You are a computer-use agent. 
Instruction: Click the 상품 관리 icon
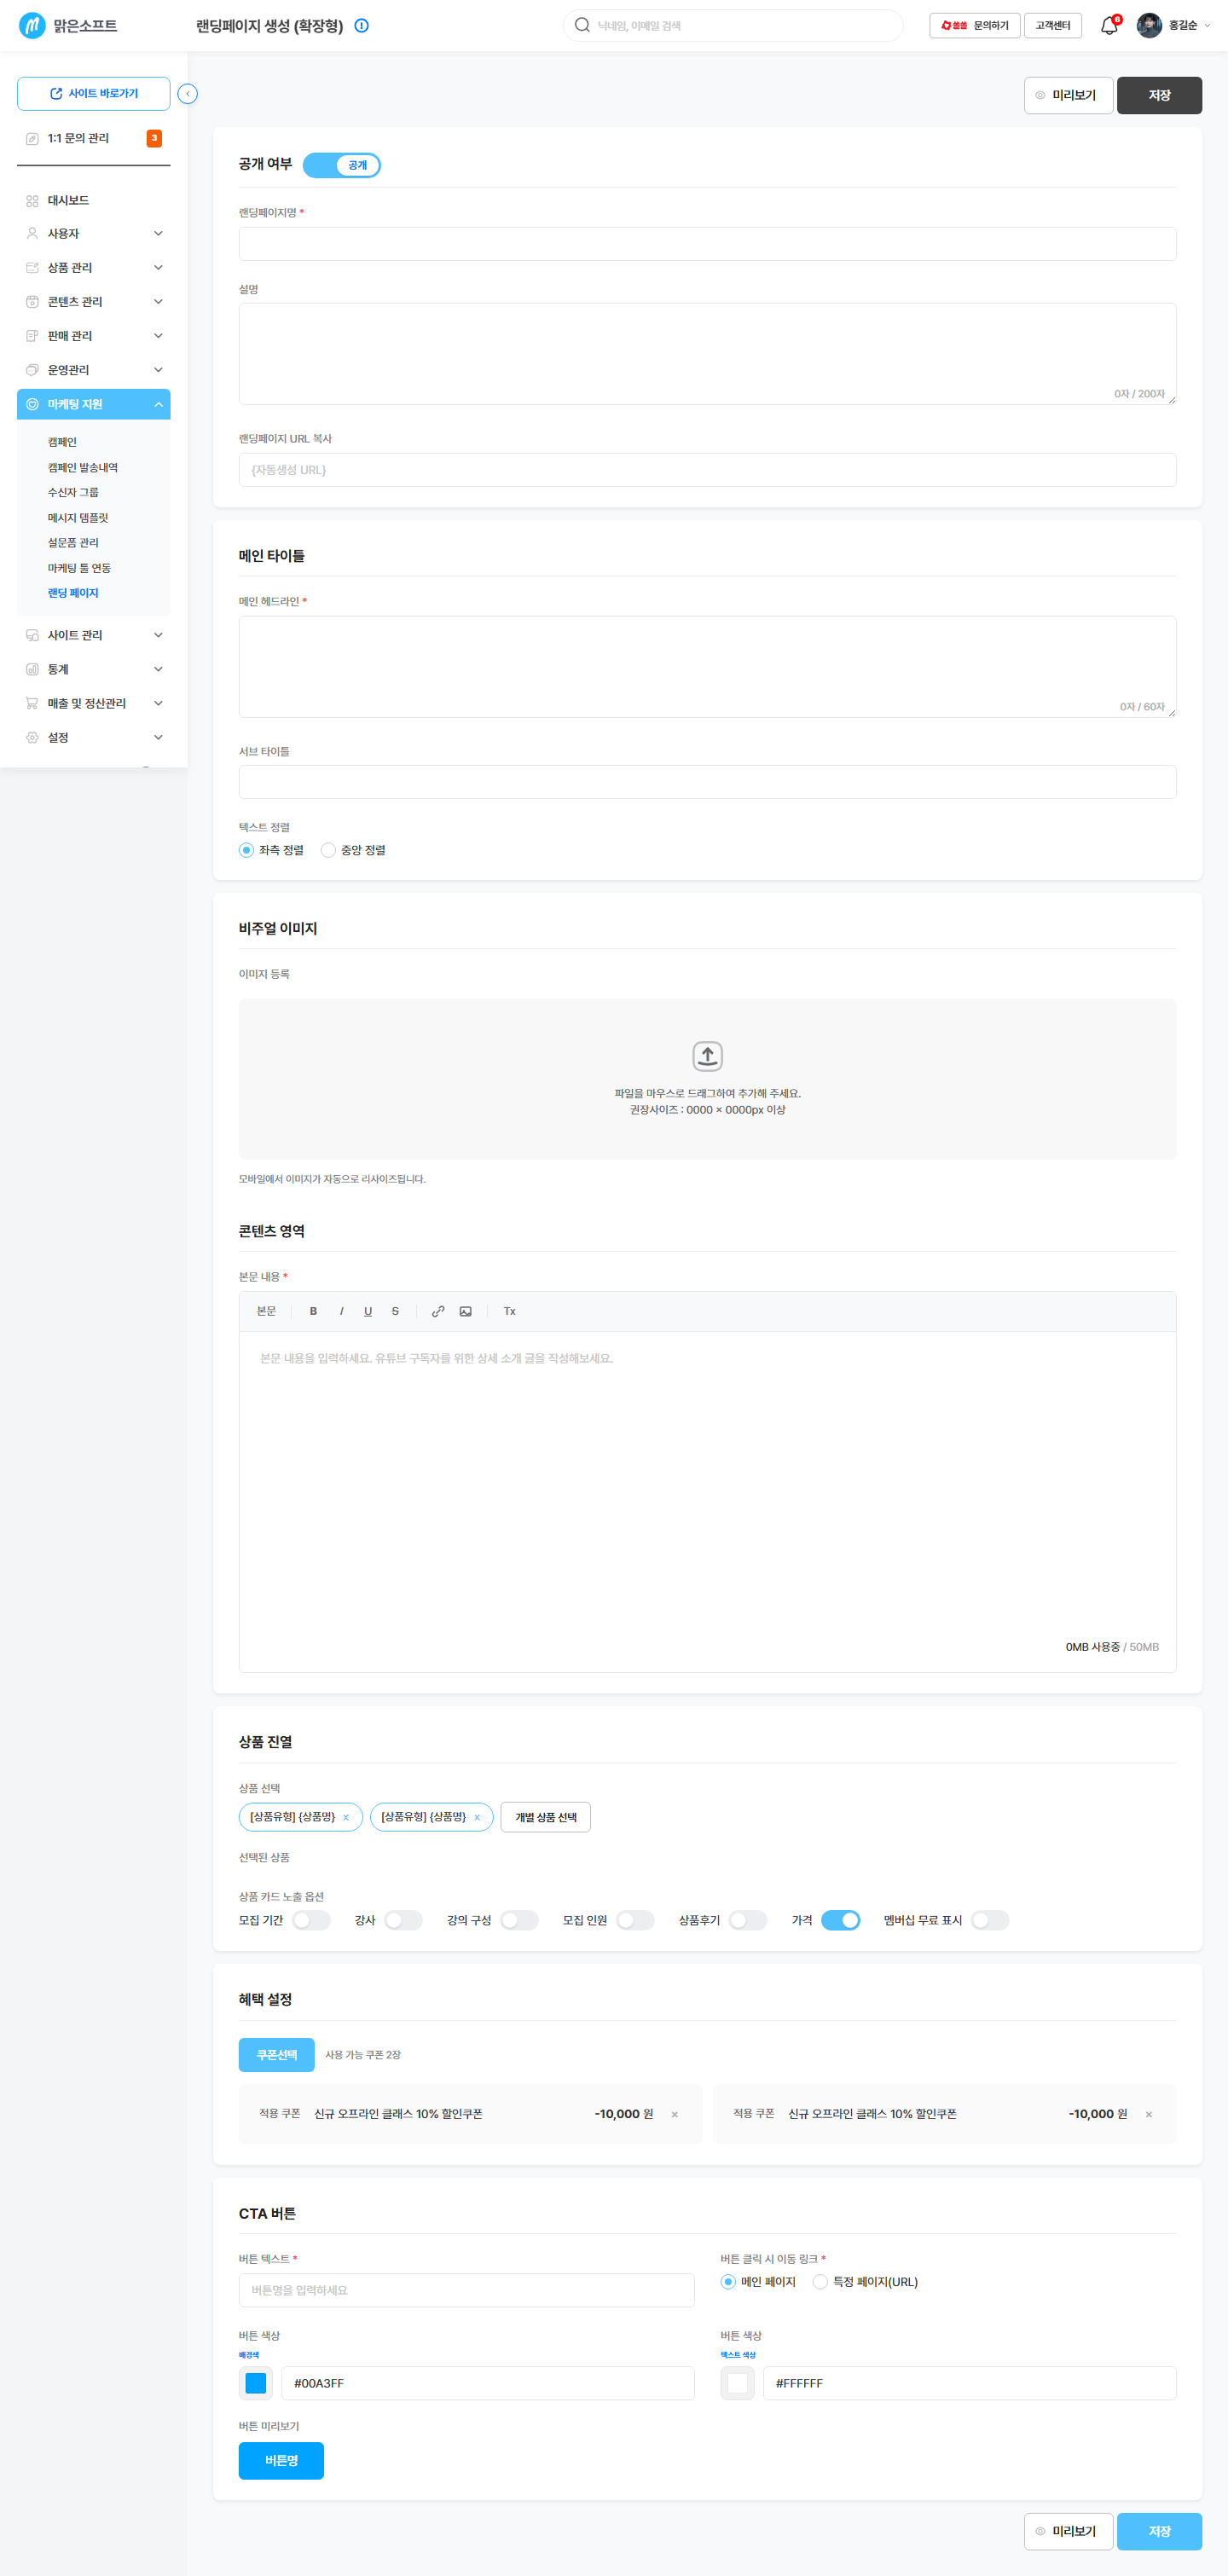pos(32,268)
